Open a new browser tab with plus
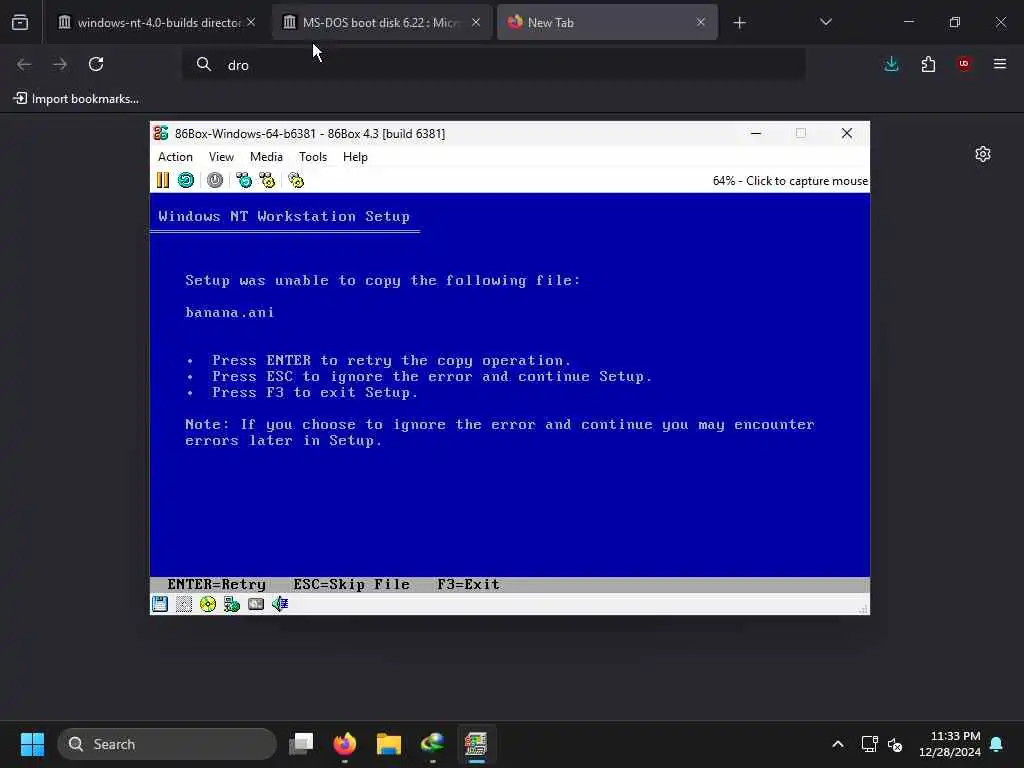Image resolution: width=1024 pixels, height=768 pixels. pyautogui.click(x=739, y=23)
